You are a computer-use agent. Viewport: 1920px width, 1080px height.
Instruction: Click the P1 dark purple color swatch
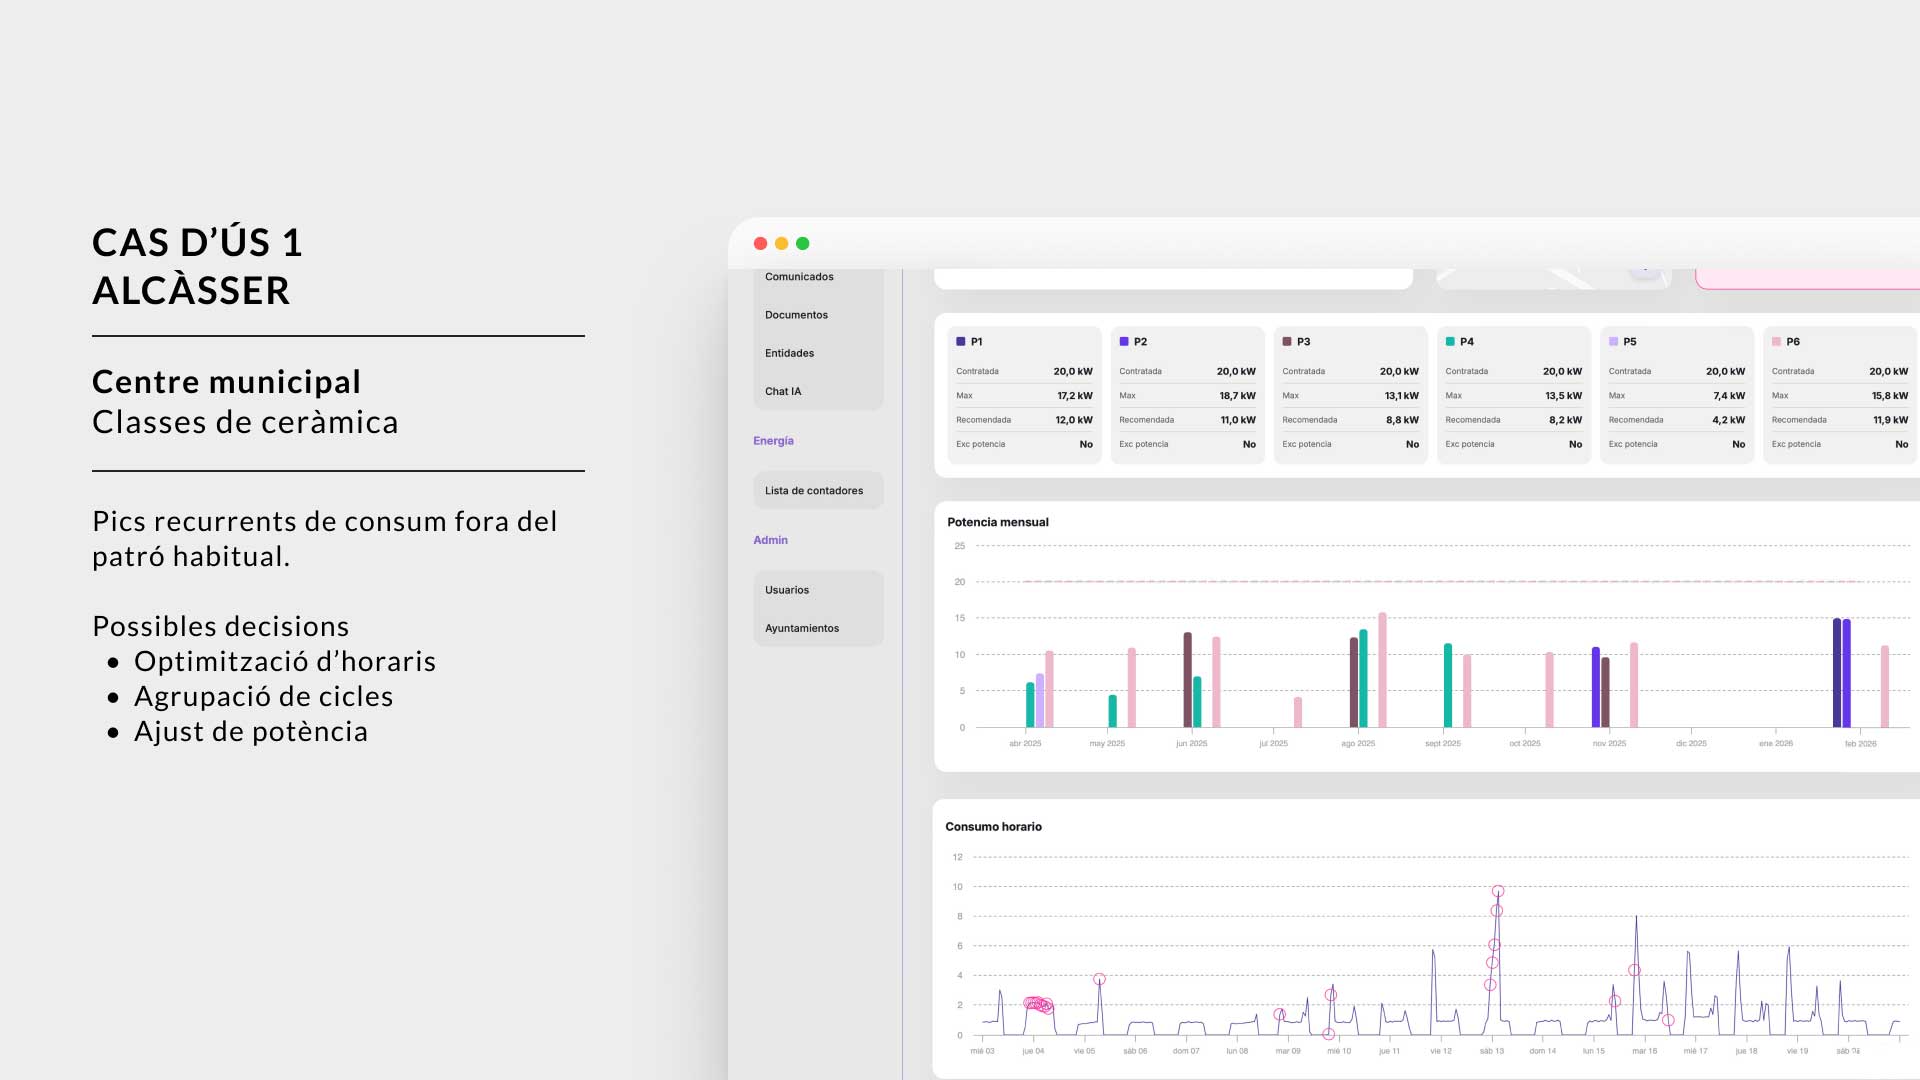tap(961, 341)
